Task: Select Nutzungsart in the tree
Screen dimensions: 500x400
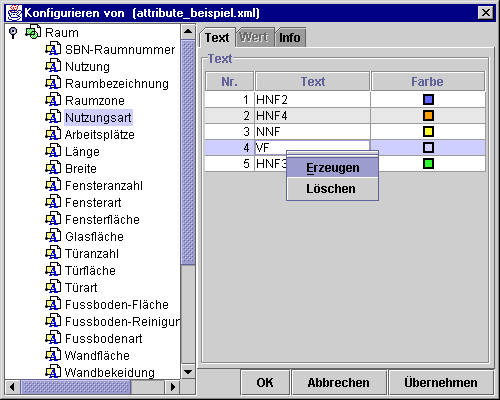Action: pos(98,117)
